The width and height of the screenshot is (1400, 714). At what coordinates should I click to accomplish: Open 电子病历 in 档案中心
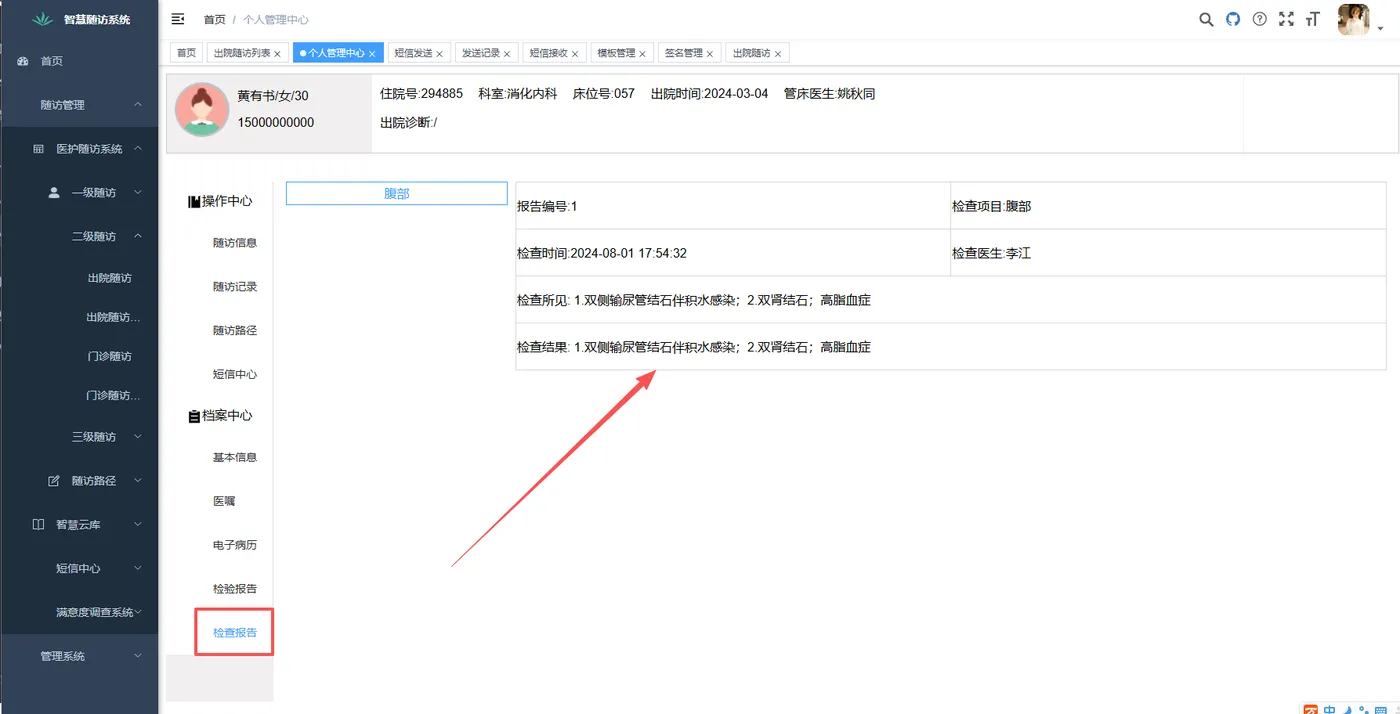pos(235,545)
